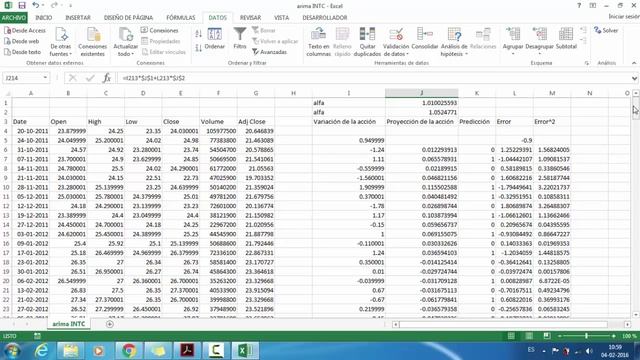Open De otras fuentes dropdown
Image resolution: width=640 pixels, height=360 pixels.
pos(61,42)
